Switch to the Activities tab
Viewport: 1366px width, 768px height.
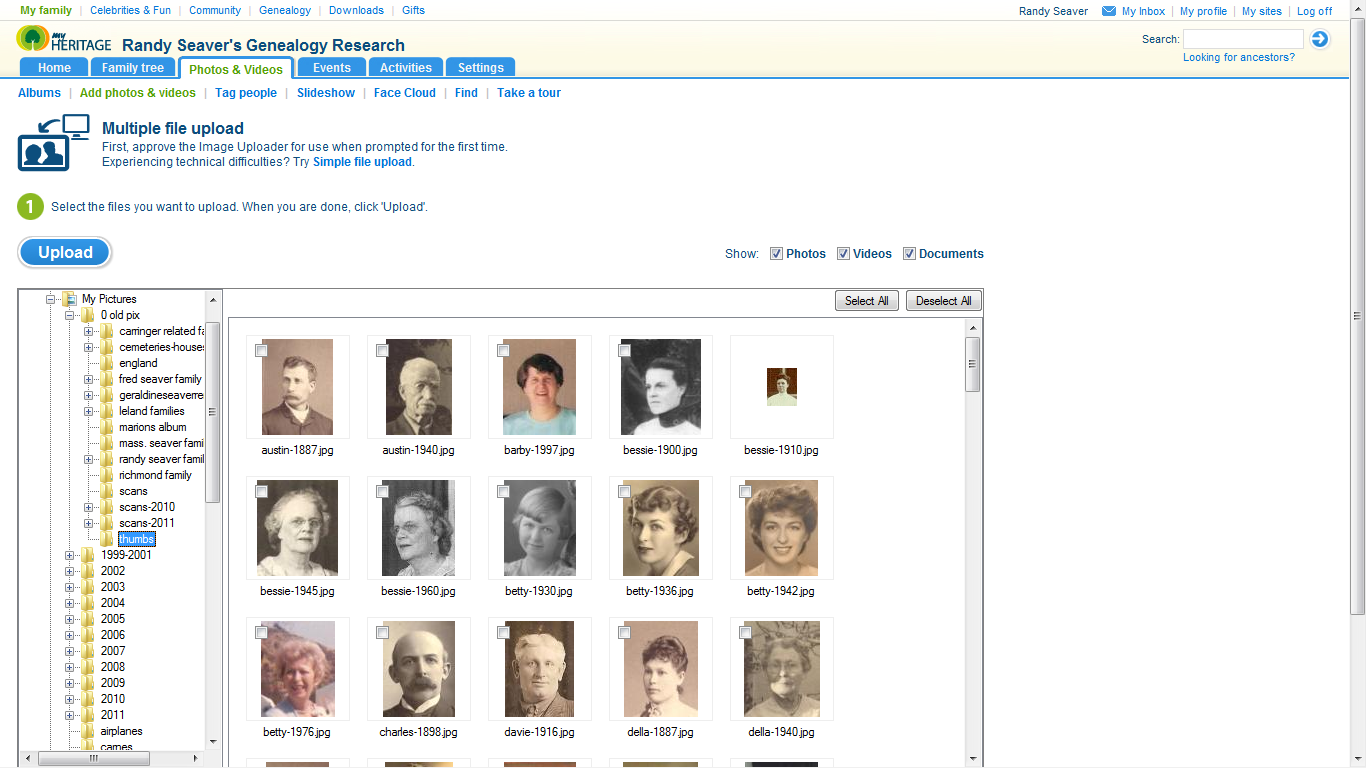[406, 68]
